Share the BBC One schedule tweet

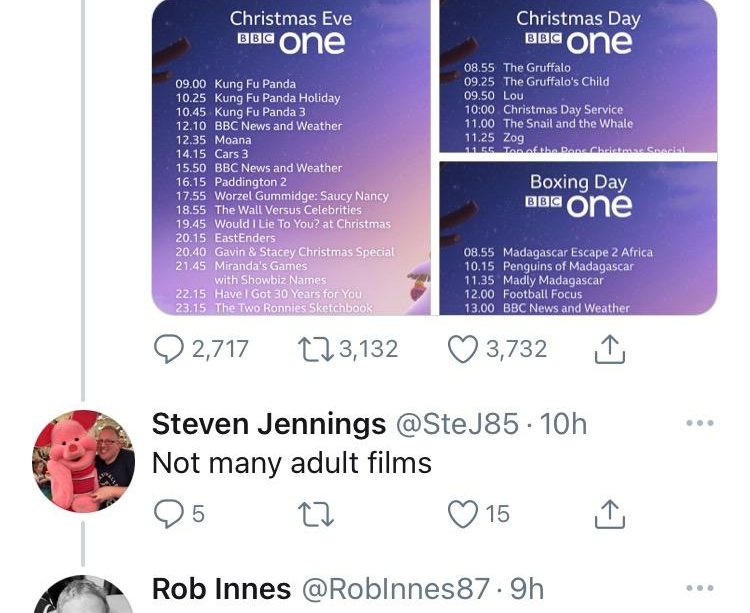click(x=609, y=349)
